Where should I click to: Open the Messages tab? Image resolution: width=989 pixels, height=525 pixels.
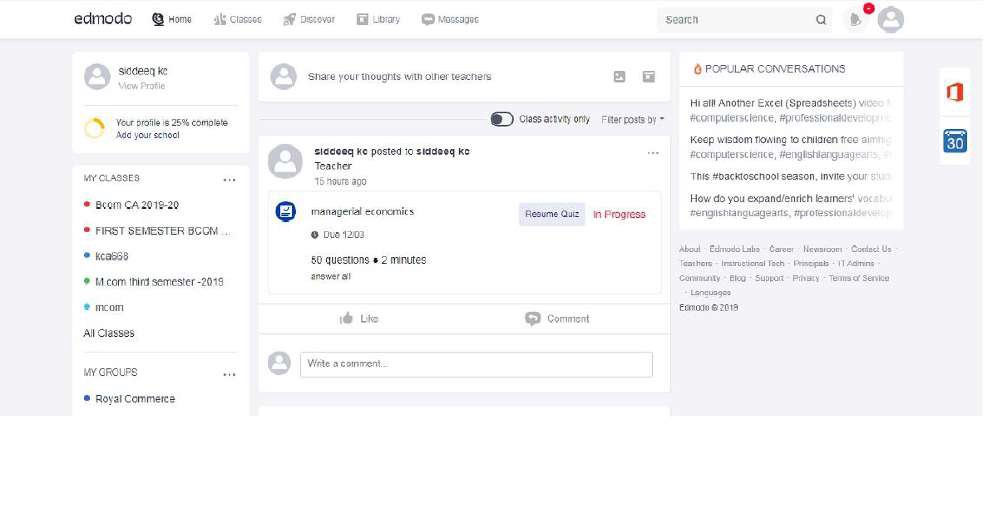click(450, 20)
